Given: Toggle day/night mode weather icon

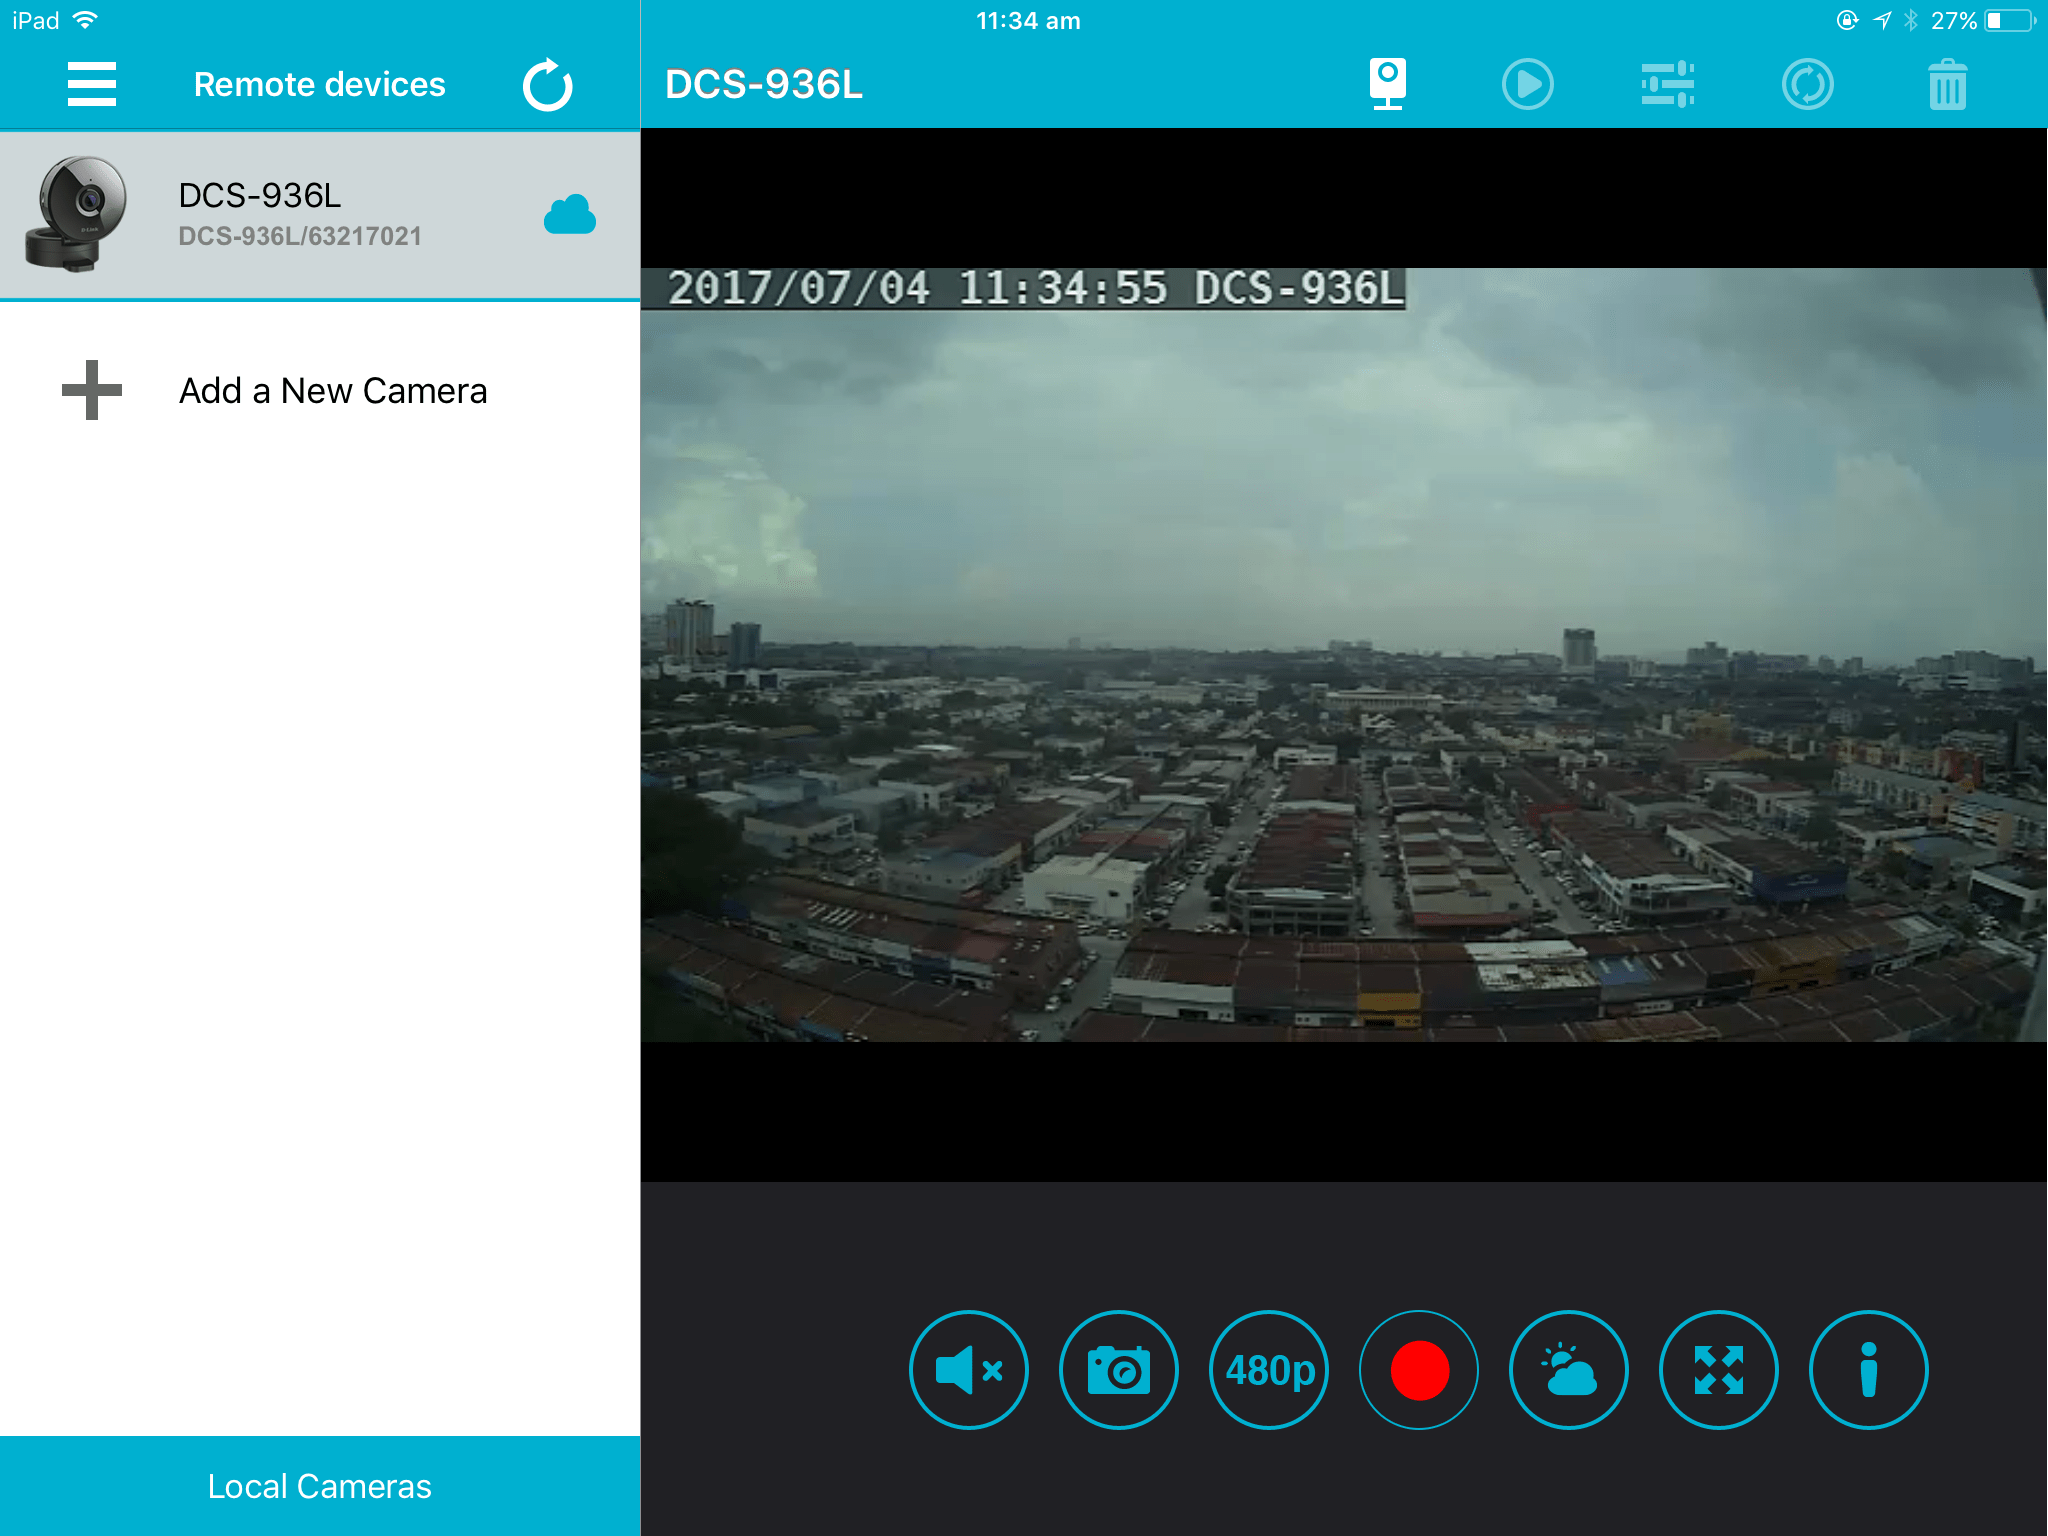Looking at the screenshot, I should 1568,1369.
